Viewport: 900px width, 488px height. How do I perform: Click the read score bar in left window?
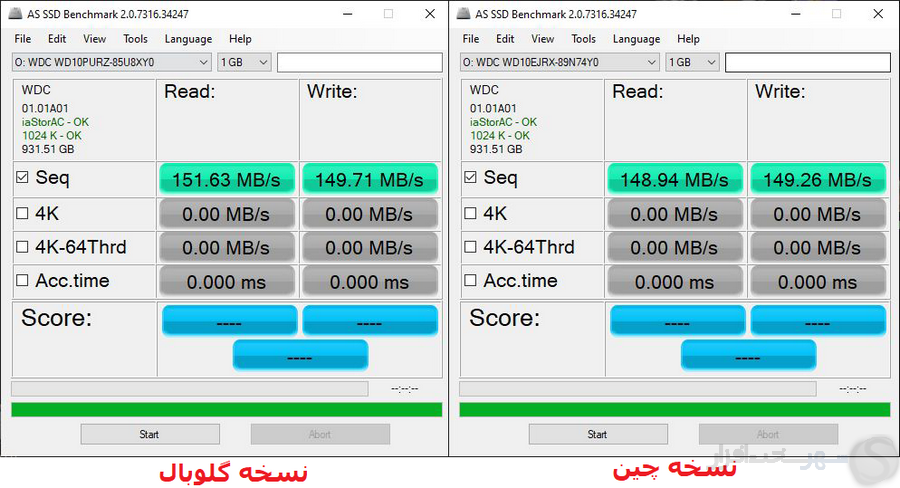tap(230, 320)
